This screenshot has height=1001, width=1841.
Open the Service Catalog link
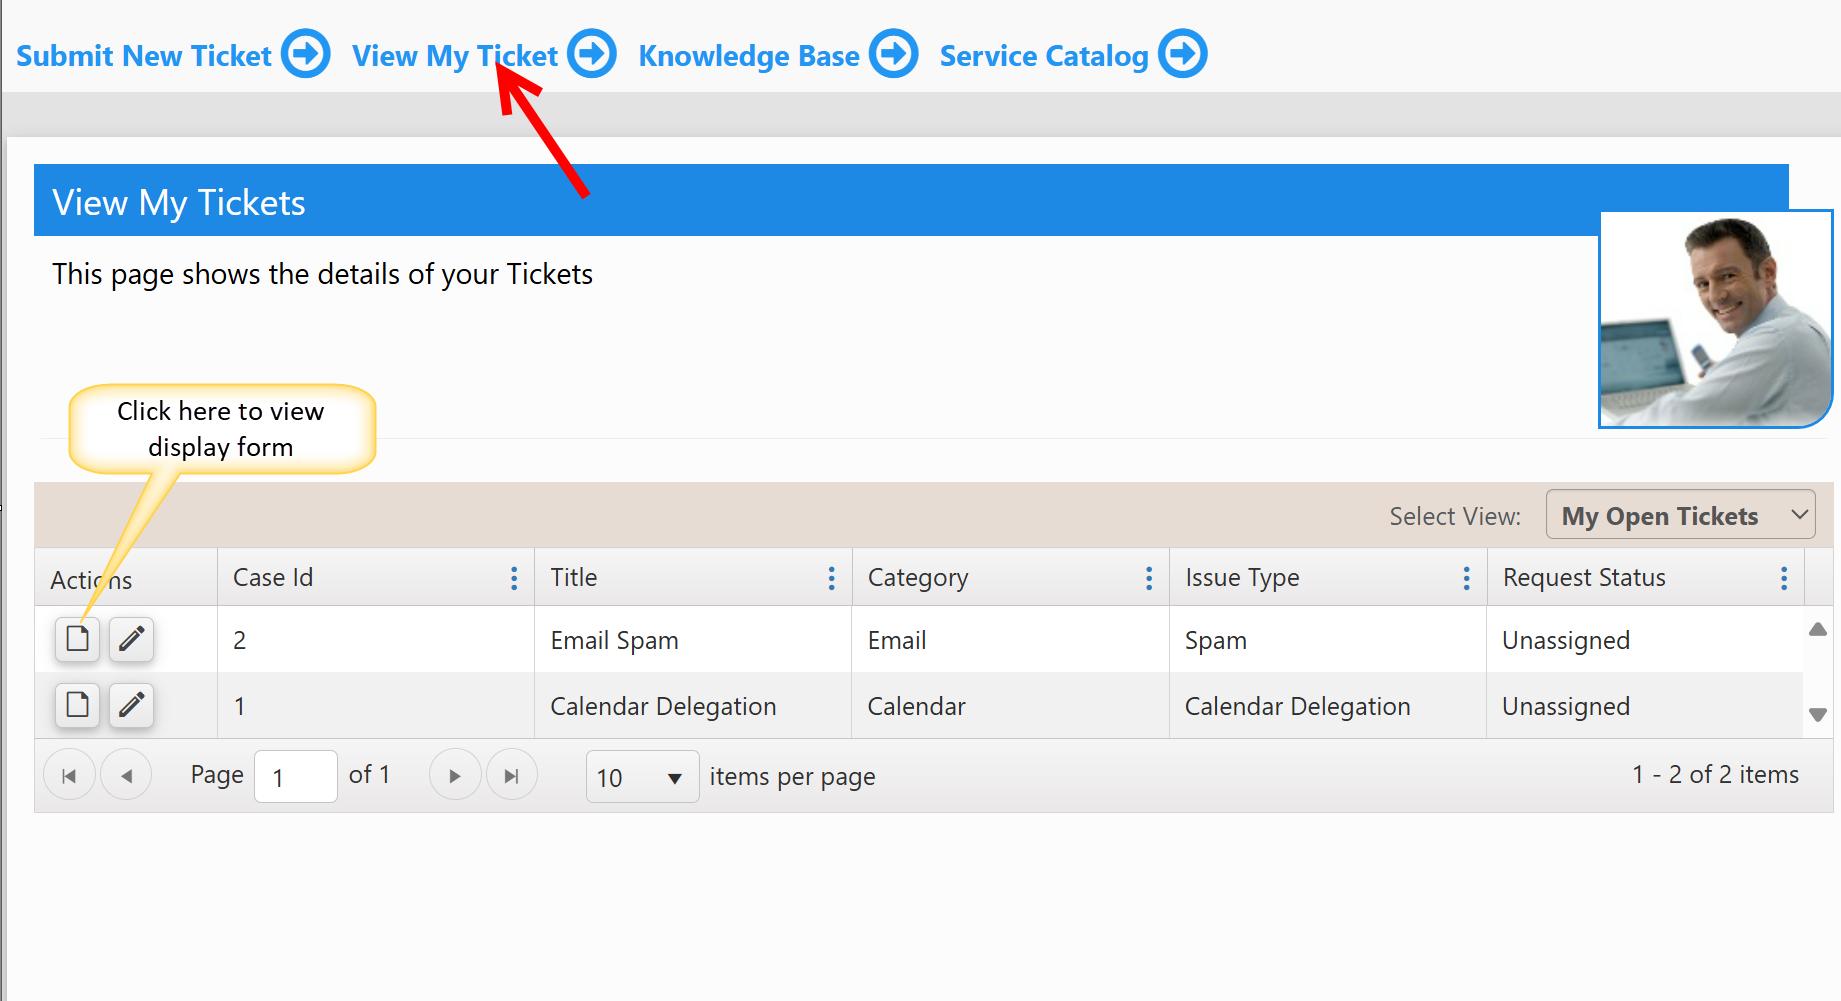pyautogui.click(x=1044, y=56)
